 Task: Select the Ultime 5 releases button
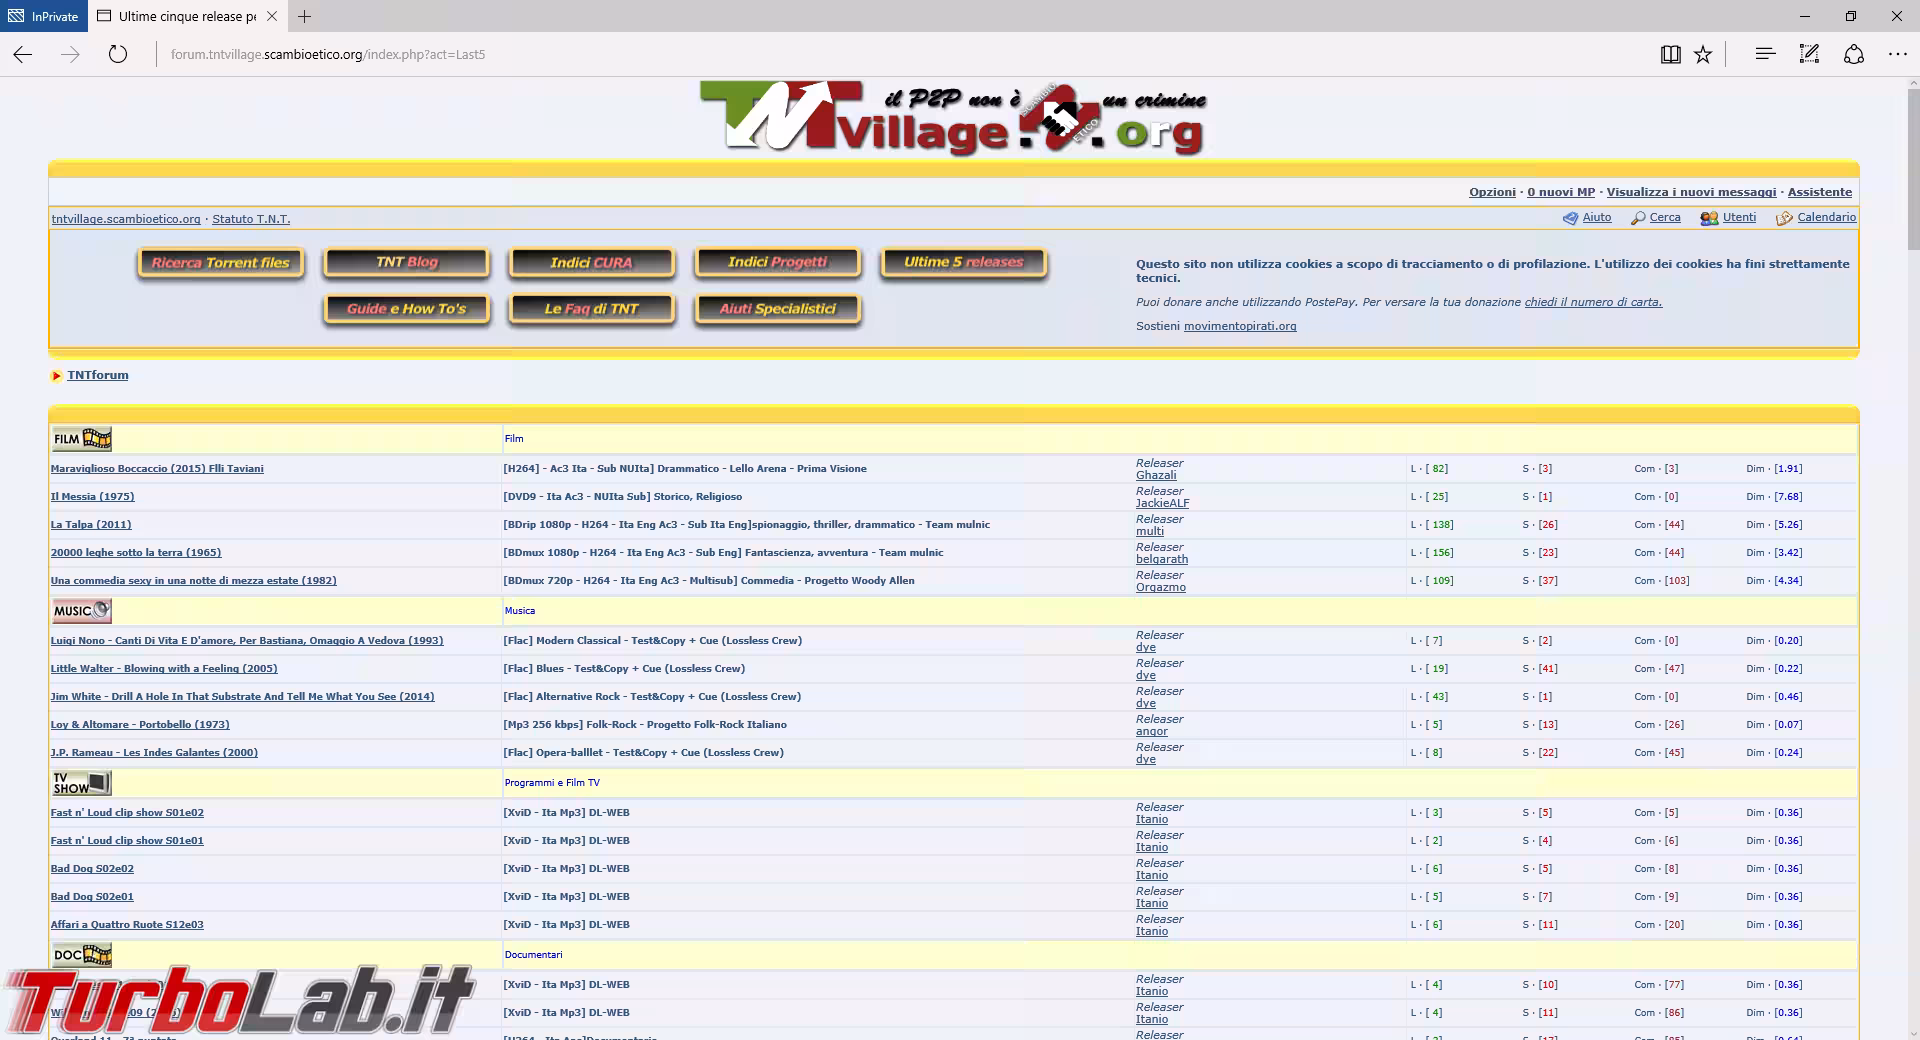tap(963, 262)
